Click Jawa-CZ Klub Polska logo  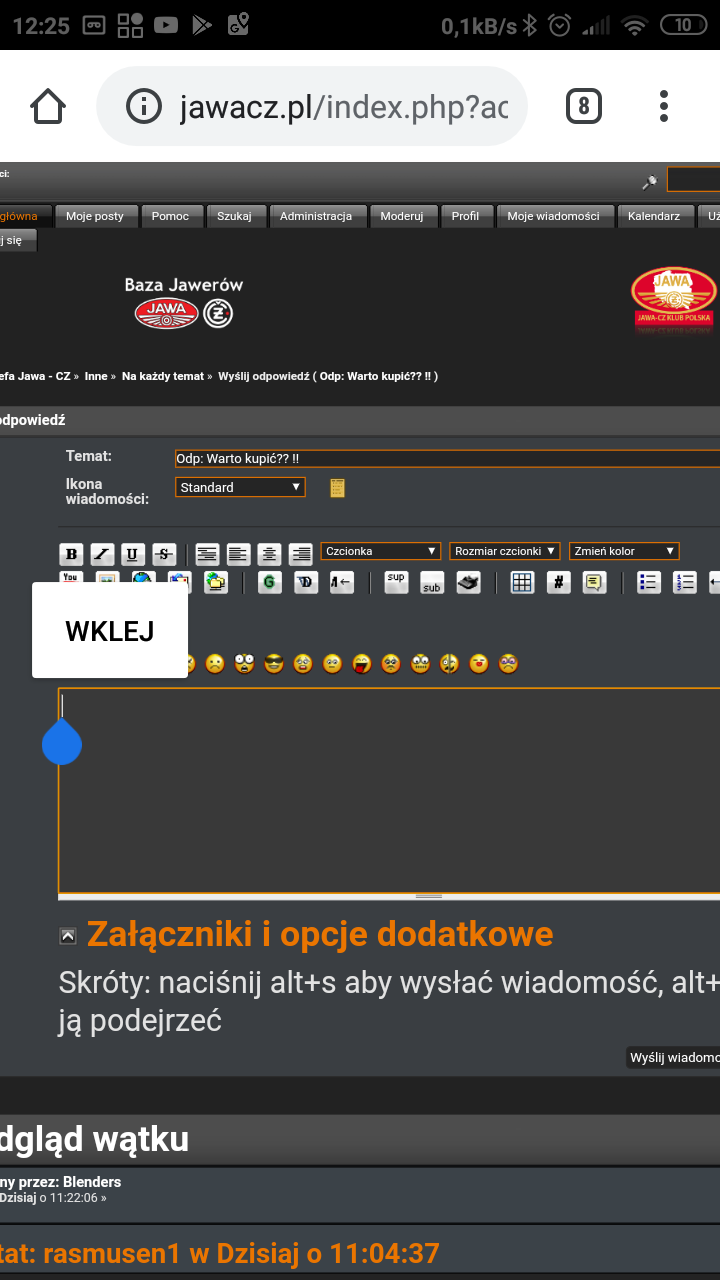pyautogui.click(x=673, y=300)
